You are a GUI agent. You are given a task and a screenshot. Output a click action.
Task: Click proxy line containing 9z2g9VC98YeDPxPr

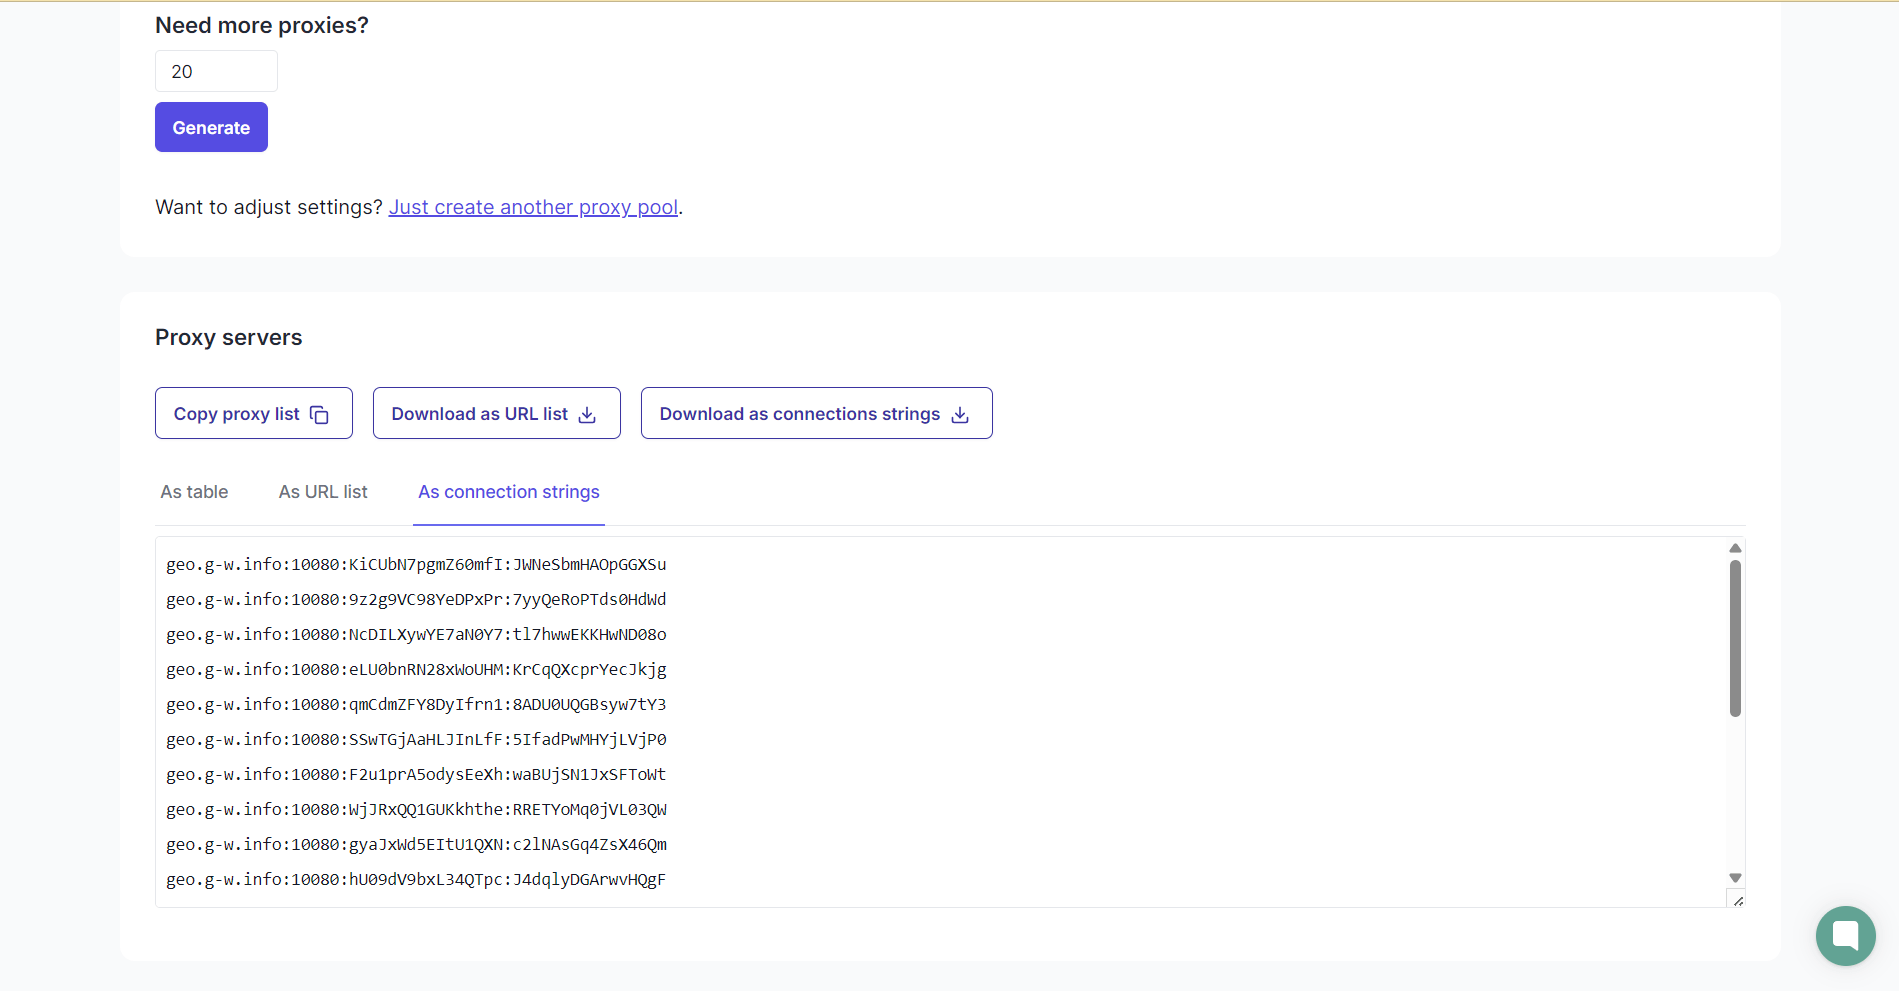coord(416,599)
